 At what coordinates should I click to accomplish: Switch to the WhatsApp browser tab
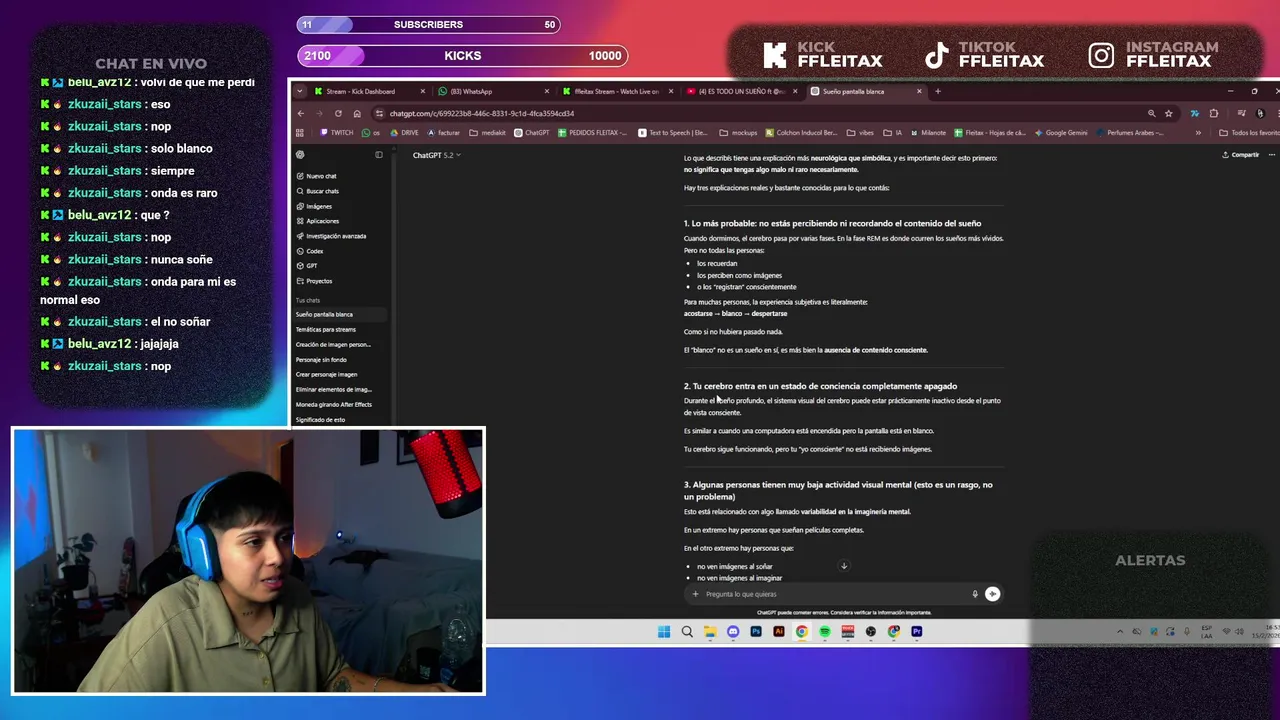492,91
